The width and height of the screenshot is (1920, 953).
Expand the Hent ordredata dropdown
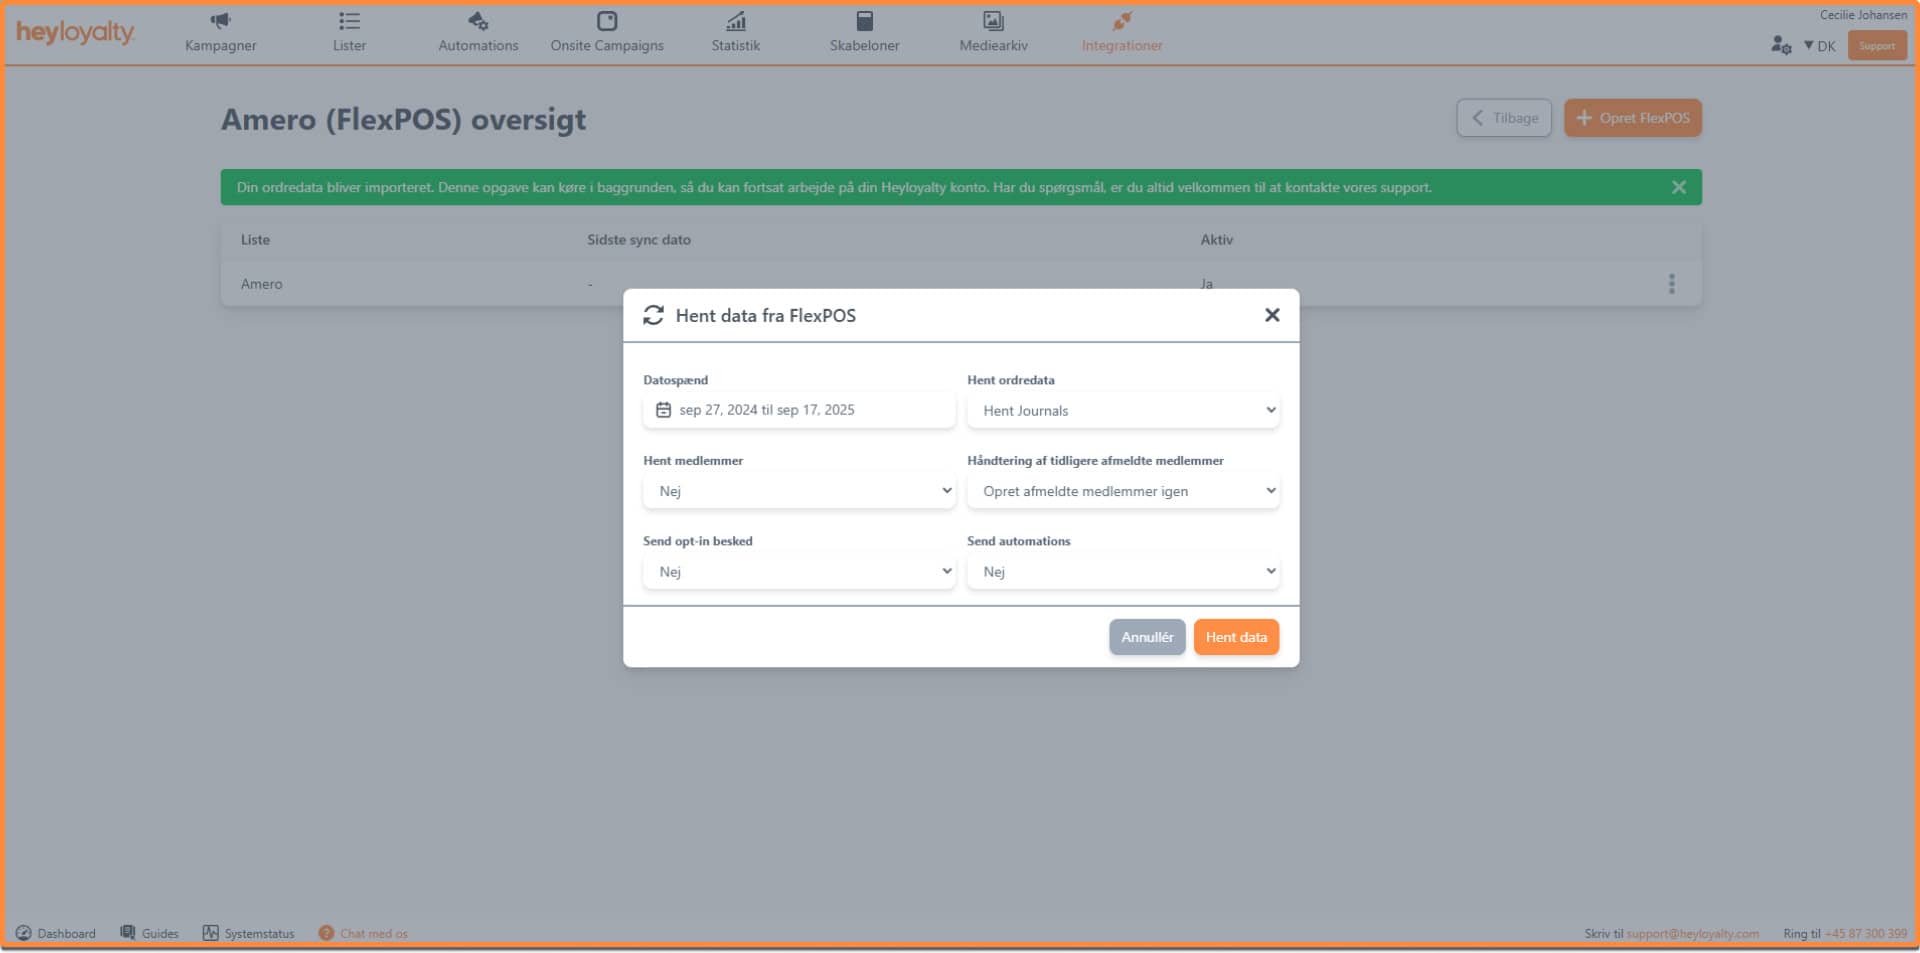pyautogui.click(x=1122, y=410)
